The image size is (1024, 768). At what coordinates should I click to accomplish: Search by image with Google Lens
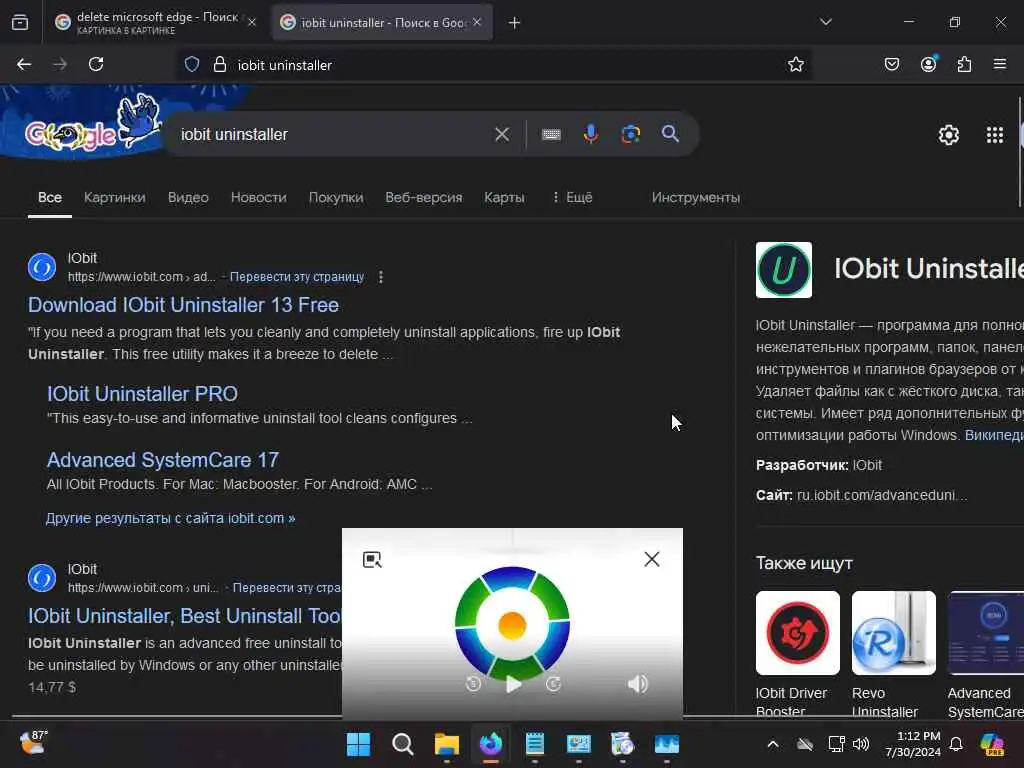[x=630, y=134]
